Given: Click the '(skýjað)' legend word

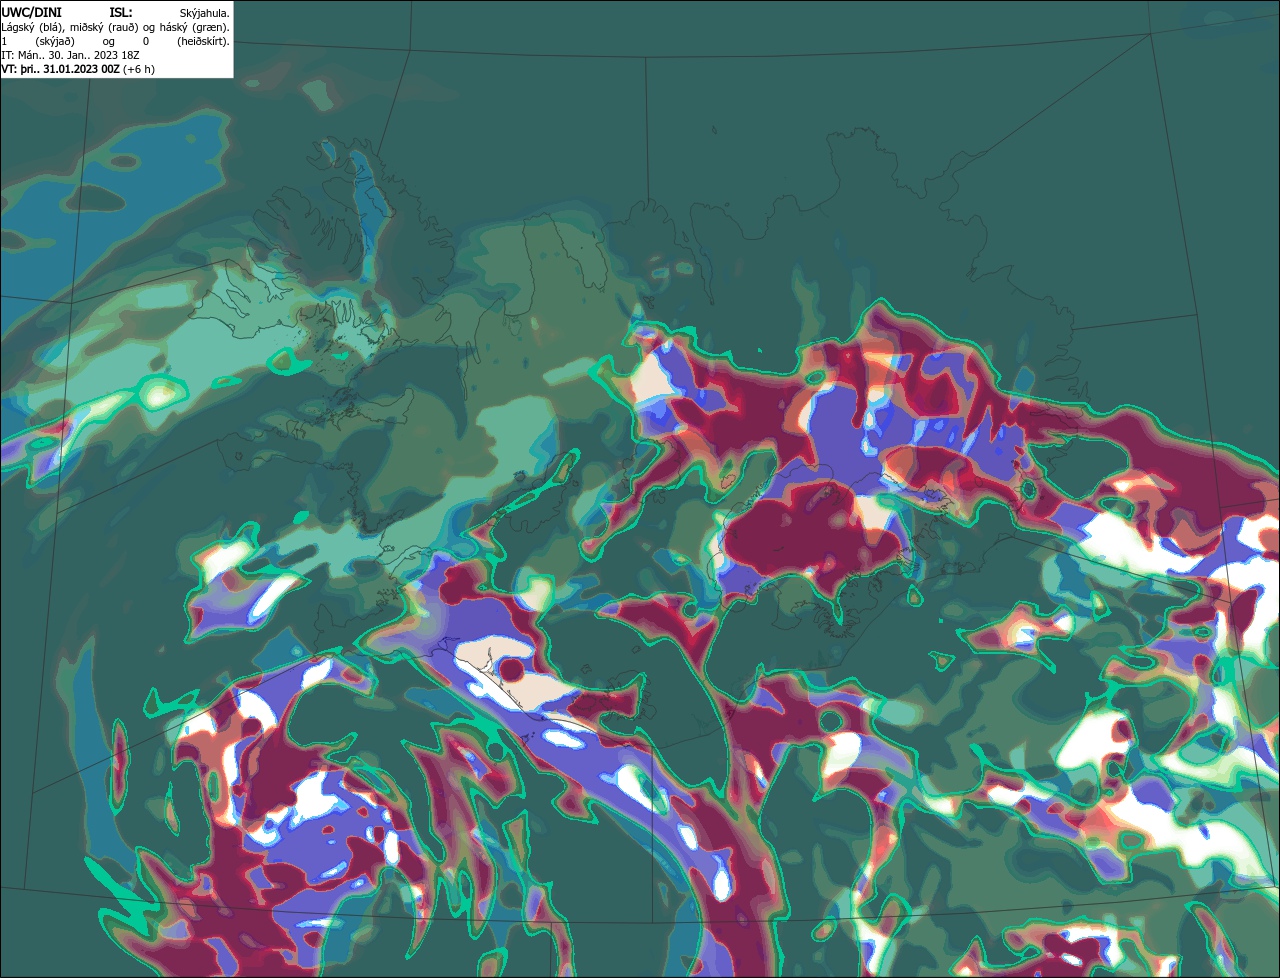Looking at the screenshot, I should (x=55, y=42).
